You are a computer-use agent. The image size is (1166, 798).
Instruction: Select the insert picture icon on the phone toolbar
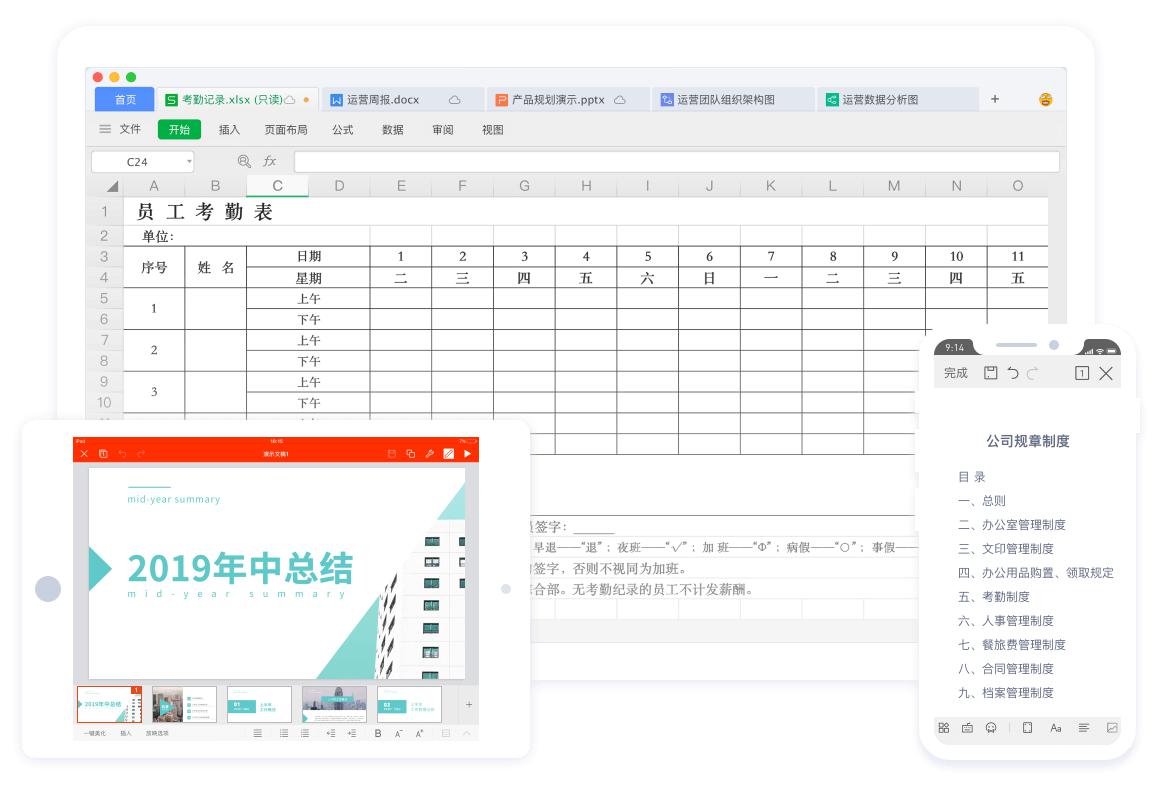tap(1112, 728)
